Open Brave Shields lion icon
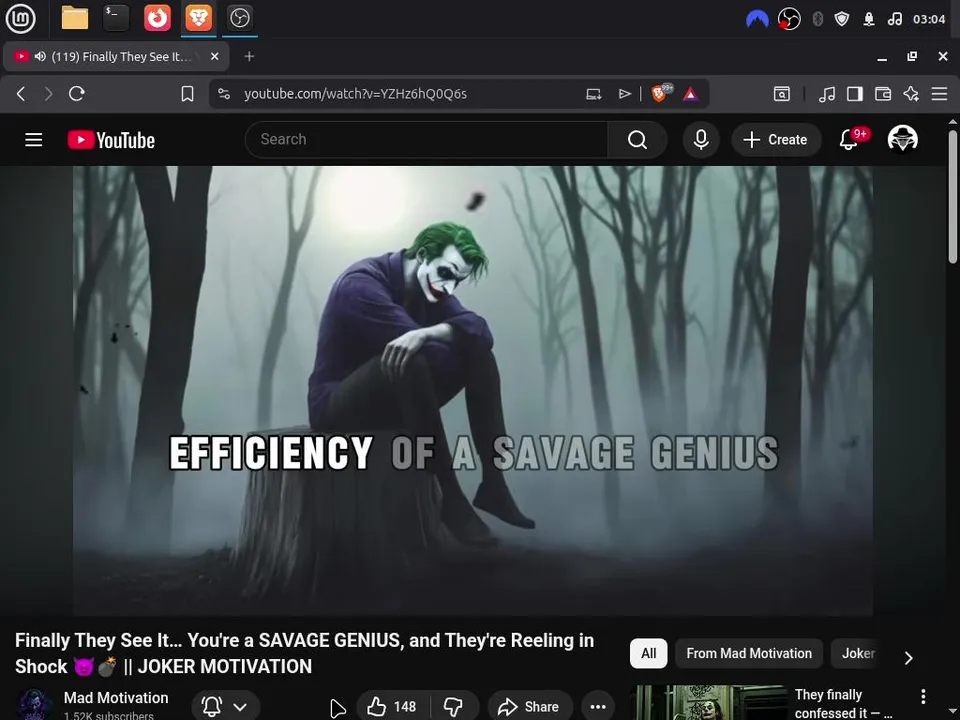Image resolution: width=960 pixels, height=720 pixels. pyautogui.click(x=660, y=93)
